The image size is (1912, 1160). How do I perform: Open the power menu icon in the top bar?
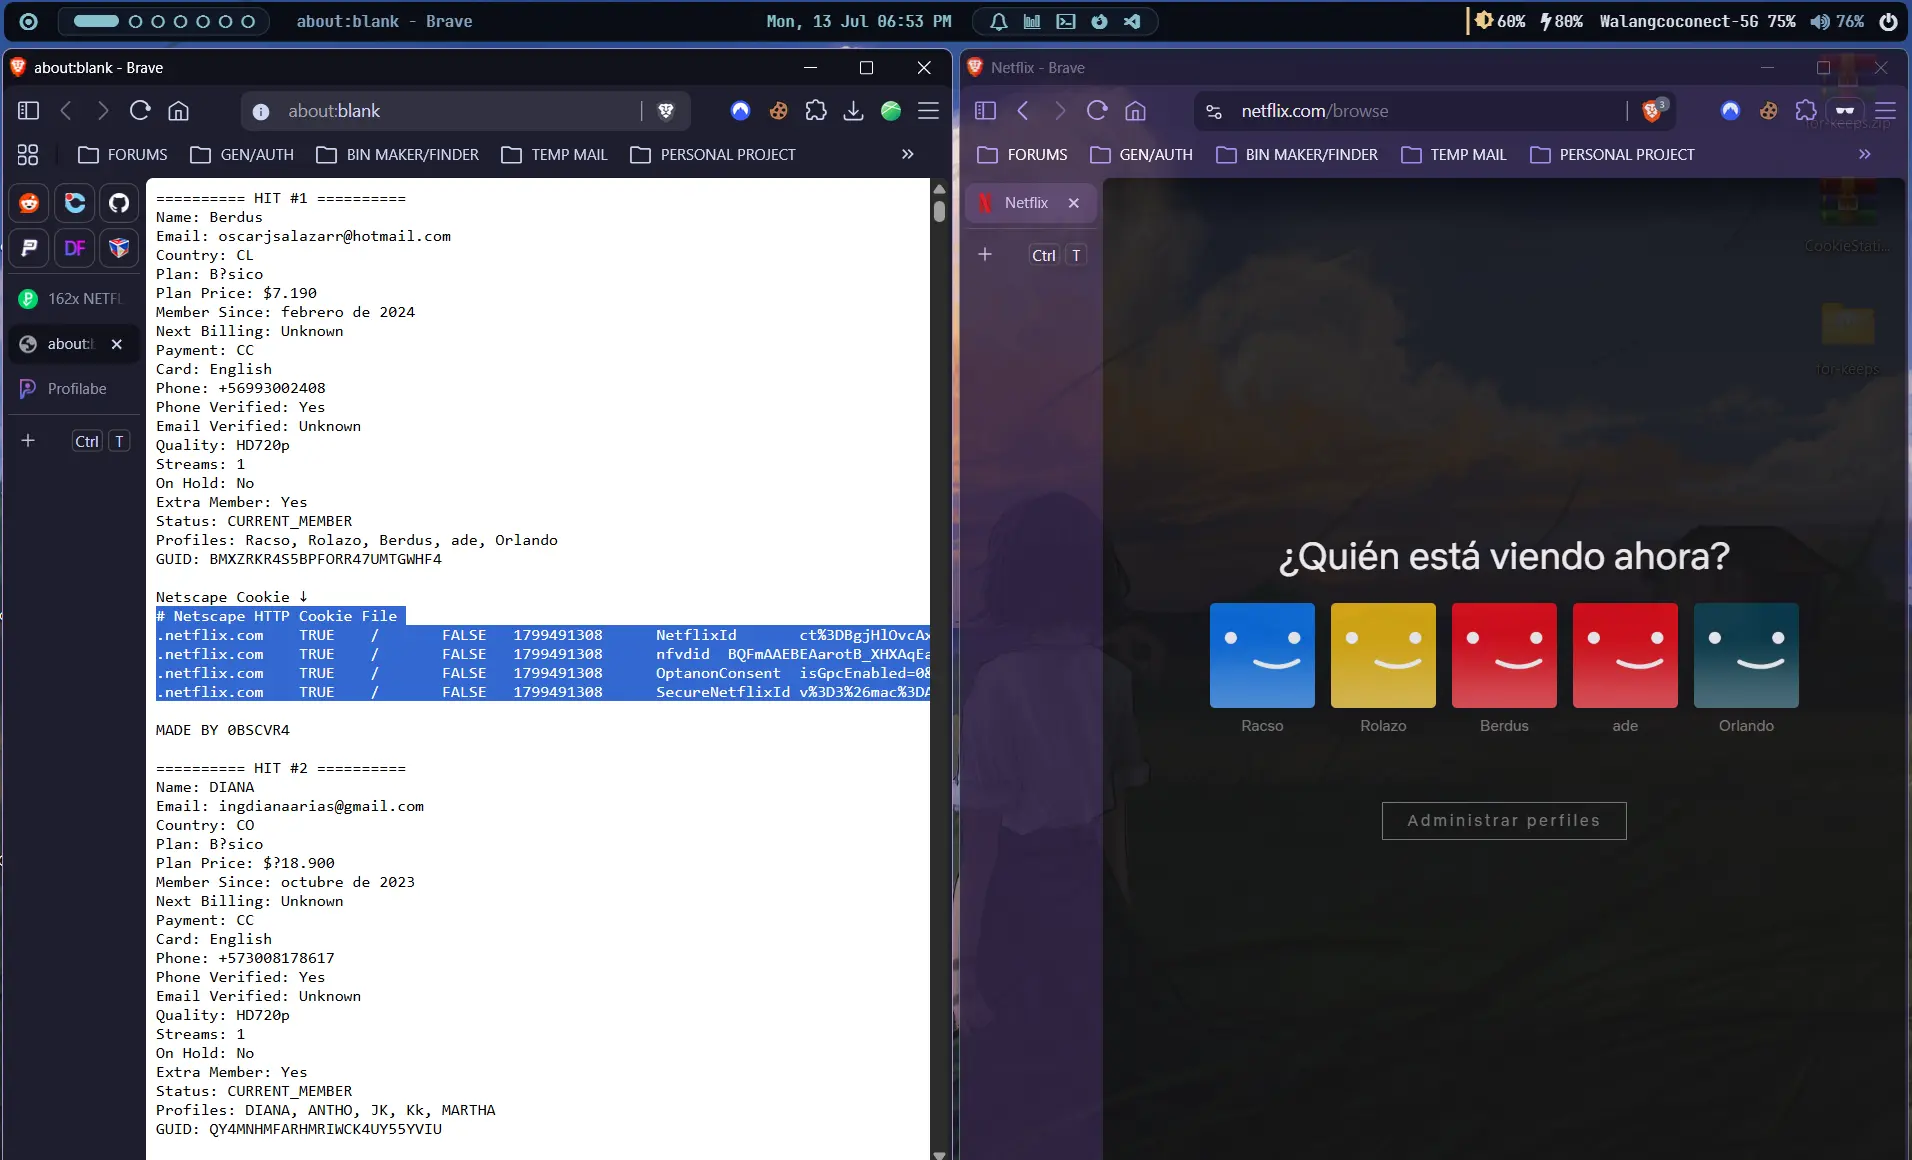pyautogui.click(x=1888, y=21)
